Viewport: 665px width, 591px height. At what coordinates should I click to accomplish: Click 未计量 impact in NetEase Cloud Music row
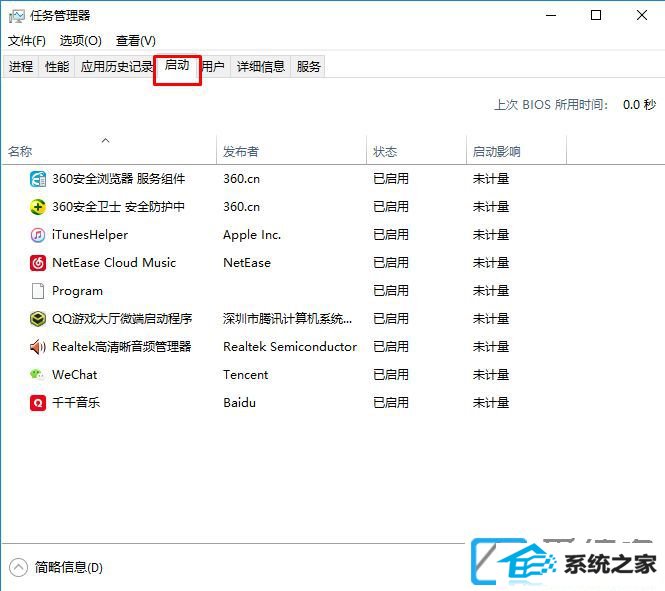[x=491, y=263]
